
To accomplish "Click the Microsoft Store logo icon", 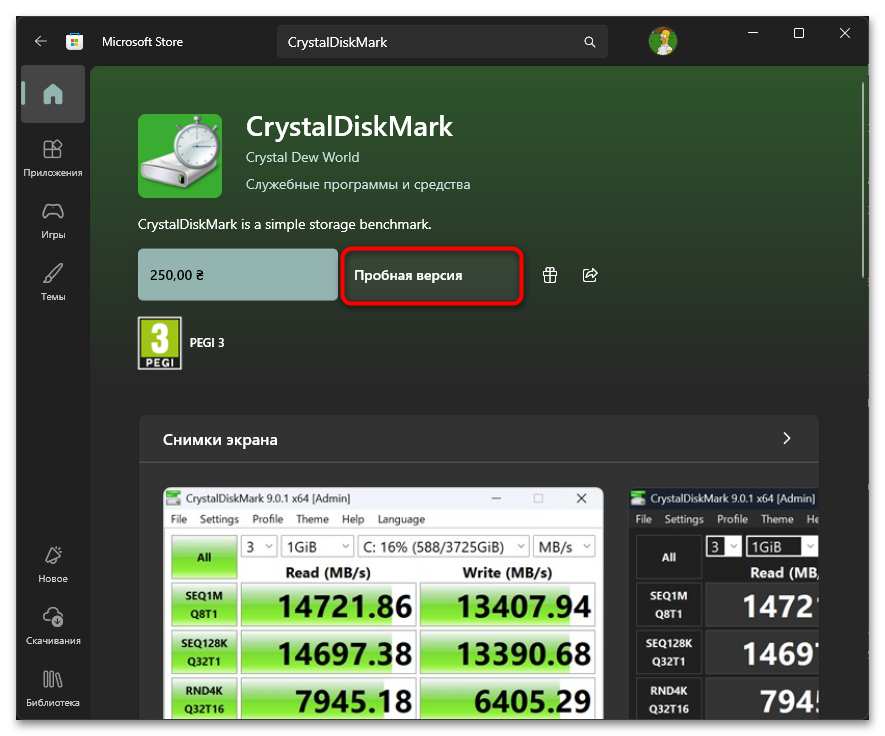I will coord(75,42).
